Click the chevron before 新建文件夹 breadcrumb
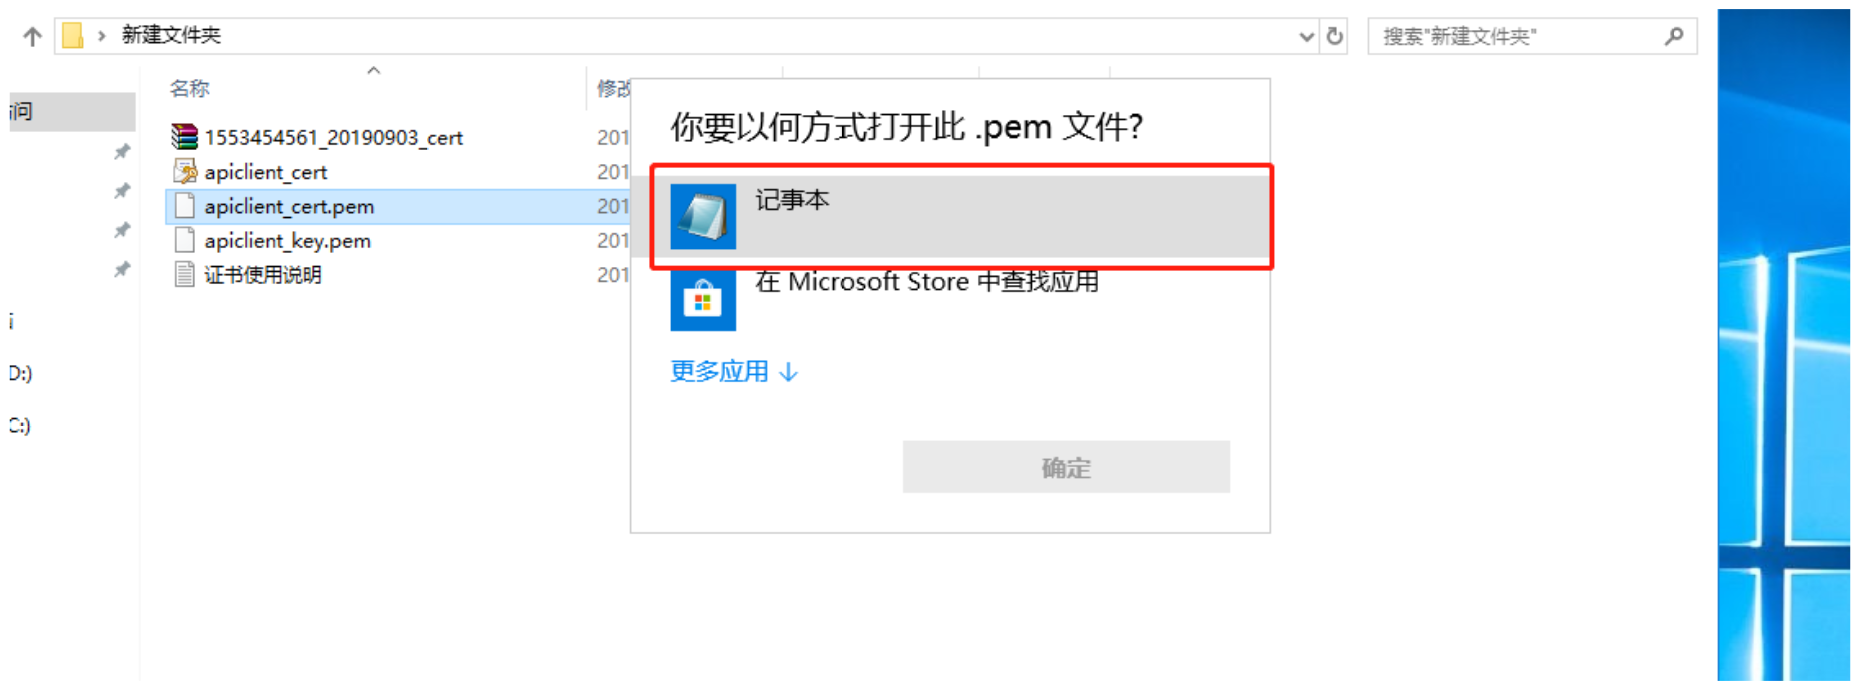Image resolution: width=1860 pixels, height=688 pixels. [101, 37]
